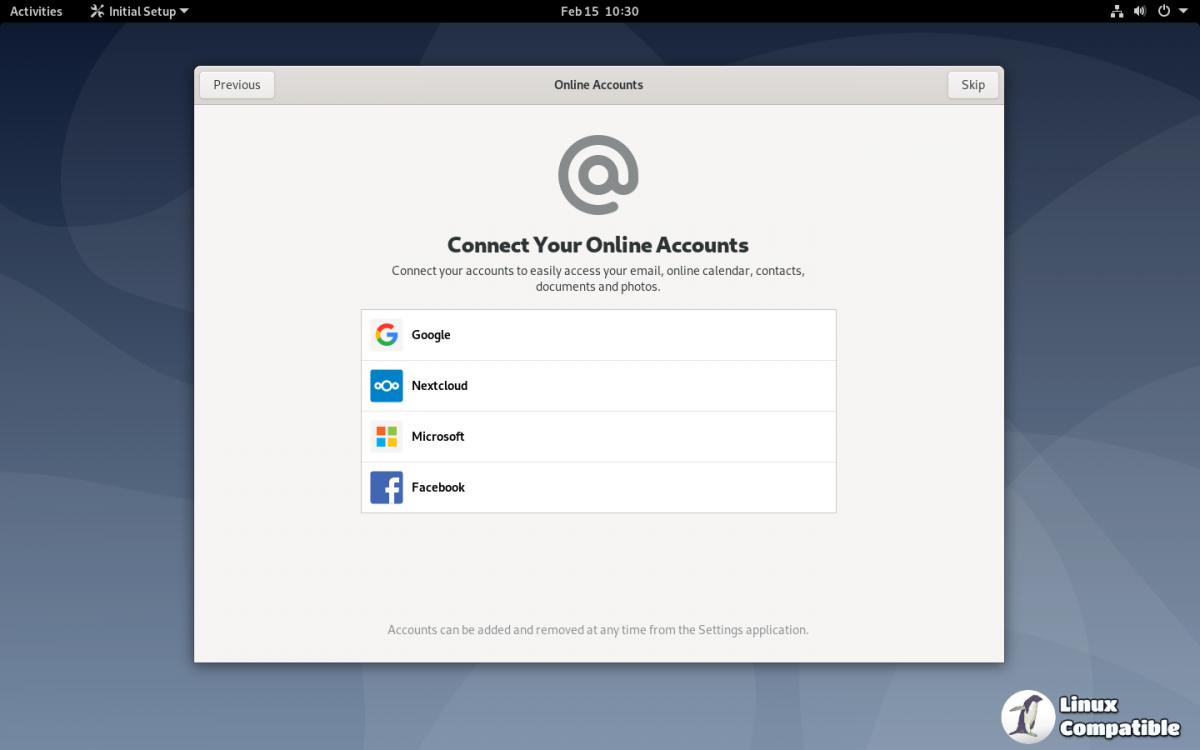Open the Initial Setup application menu
The height and width of the screenshot is (750, 1200).
(139, 11)
